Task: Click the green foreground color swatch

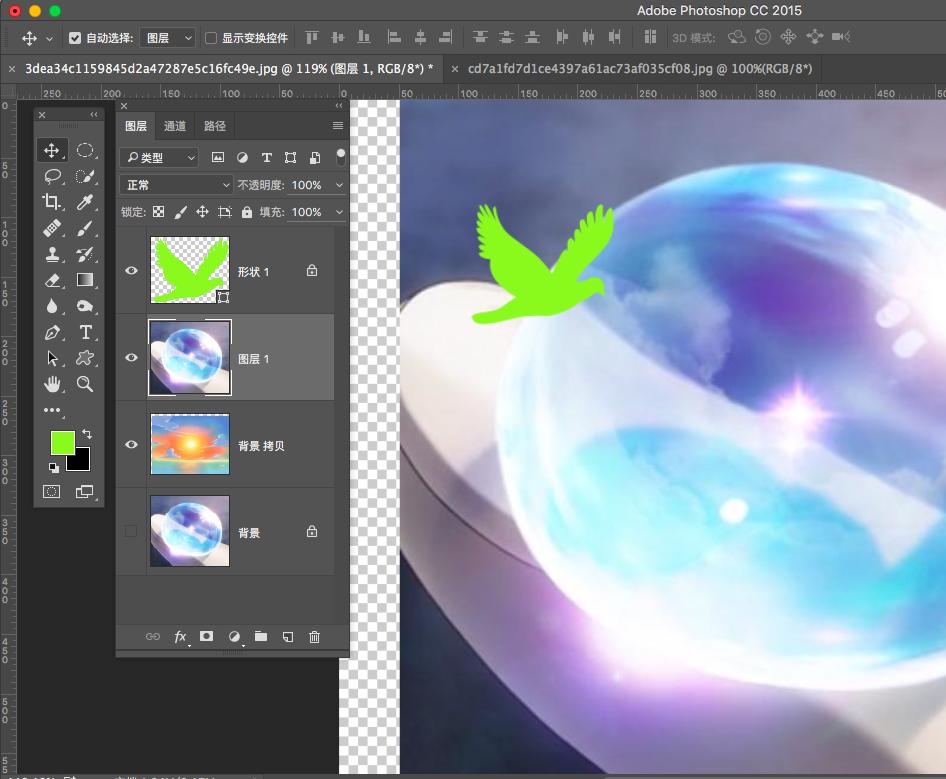Action: coord(62,441)
